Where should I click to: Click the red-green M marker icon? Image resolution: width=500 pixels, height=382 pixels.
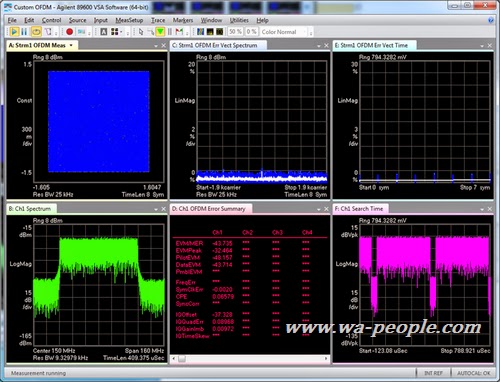tap(179, 32)
